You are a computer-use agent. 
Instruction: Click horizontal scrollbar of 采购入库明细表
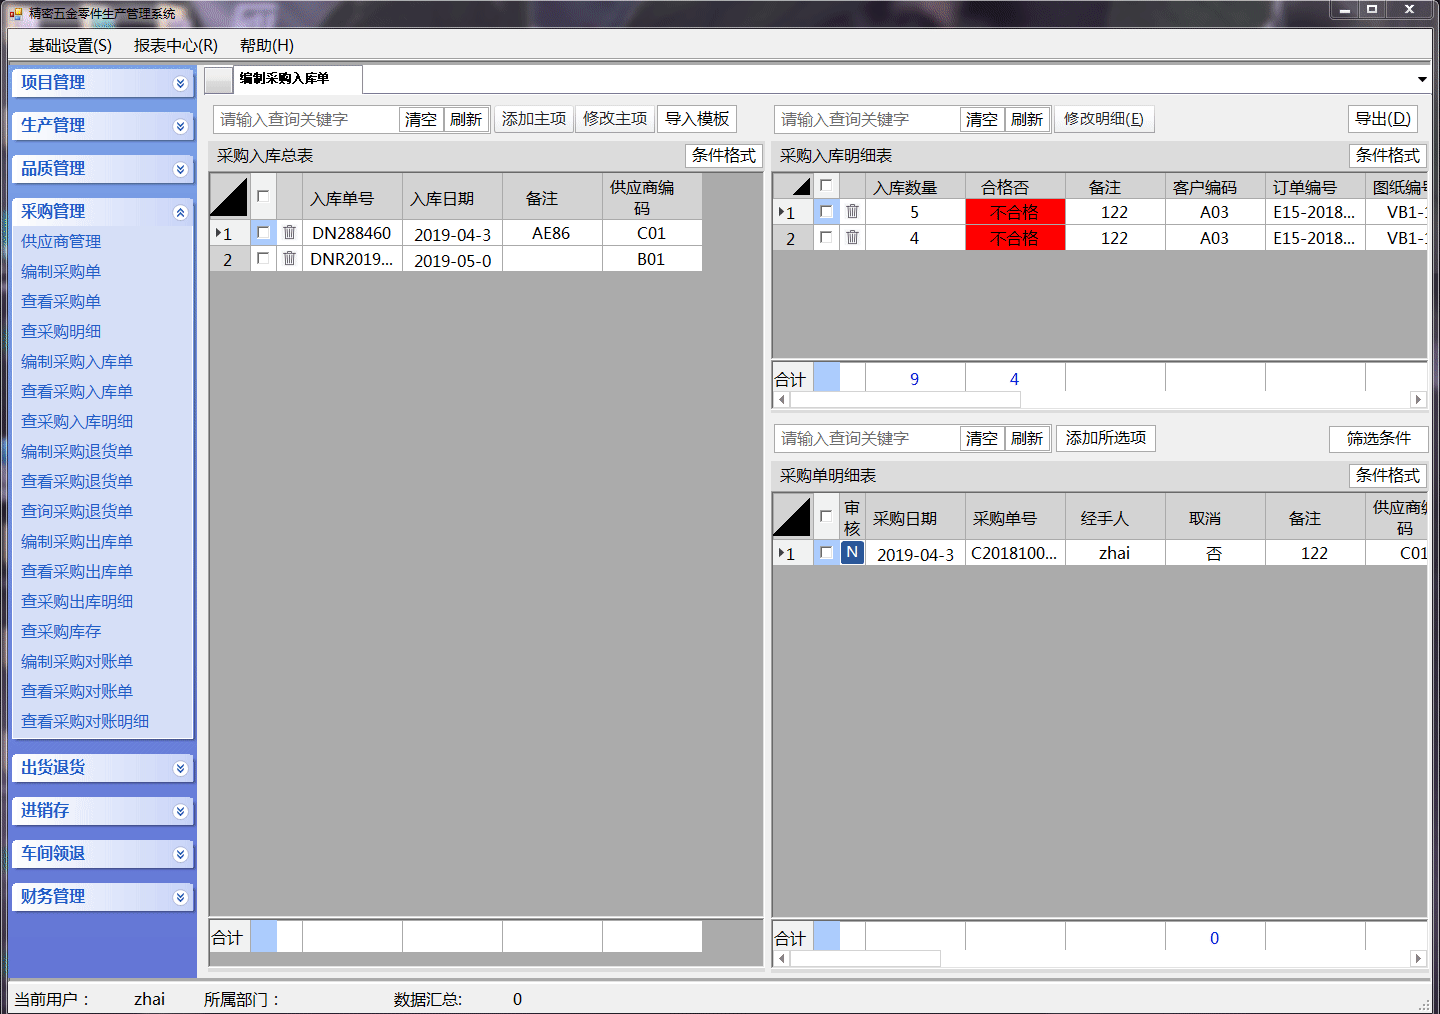(905, 400)
